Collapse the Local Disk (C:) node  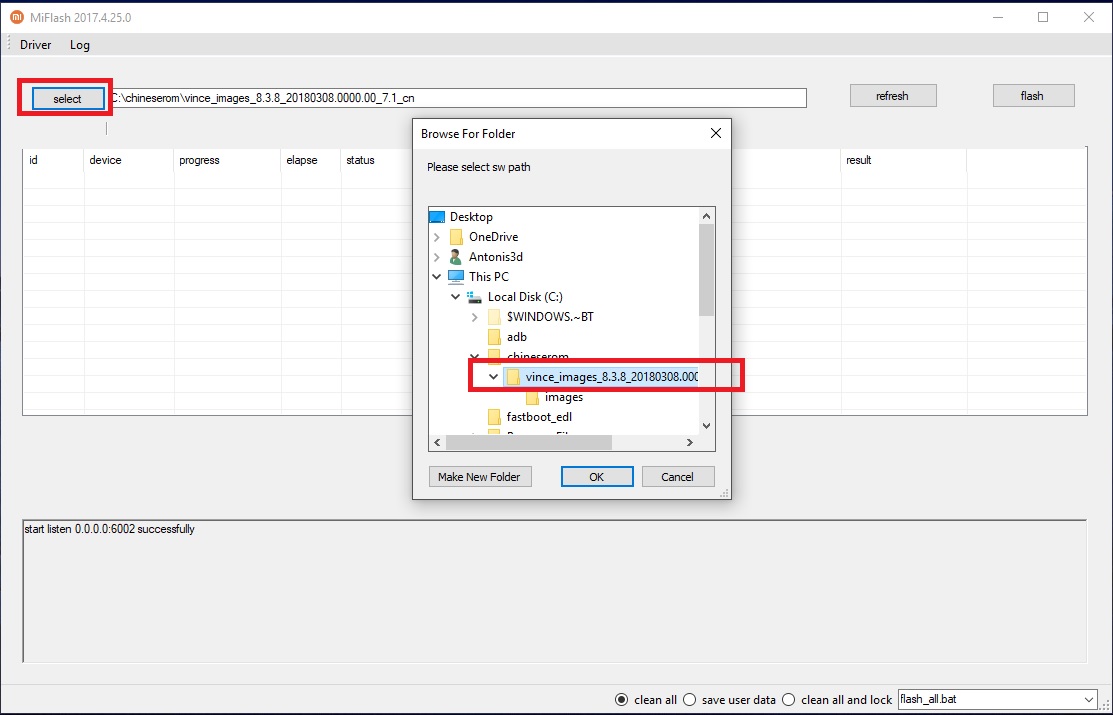tap(456, 297)
